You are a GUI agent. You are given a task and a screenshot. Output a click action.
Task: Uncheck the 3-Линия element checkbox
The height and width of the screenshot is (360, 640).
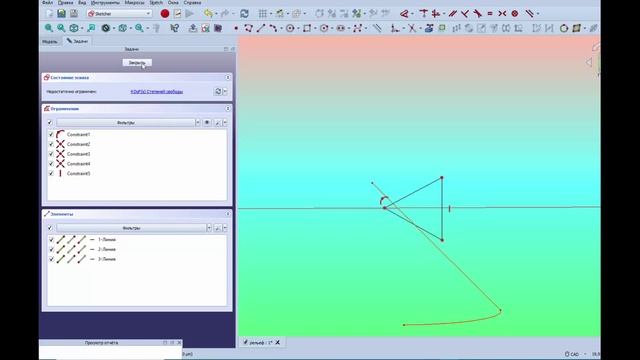tap(51, 259)
